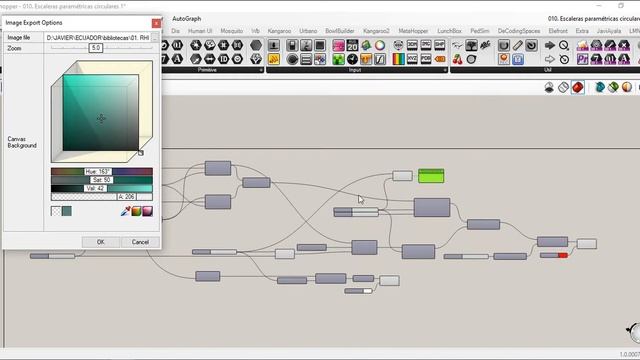This screenshot has height=360, width=640.
Task: Select the 3DM file import icon
Action: (412, 45)
